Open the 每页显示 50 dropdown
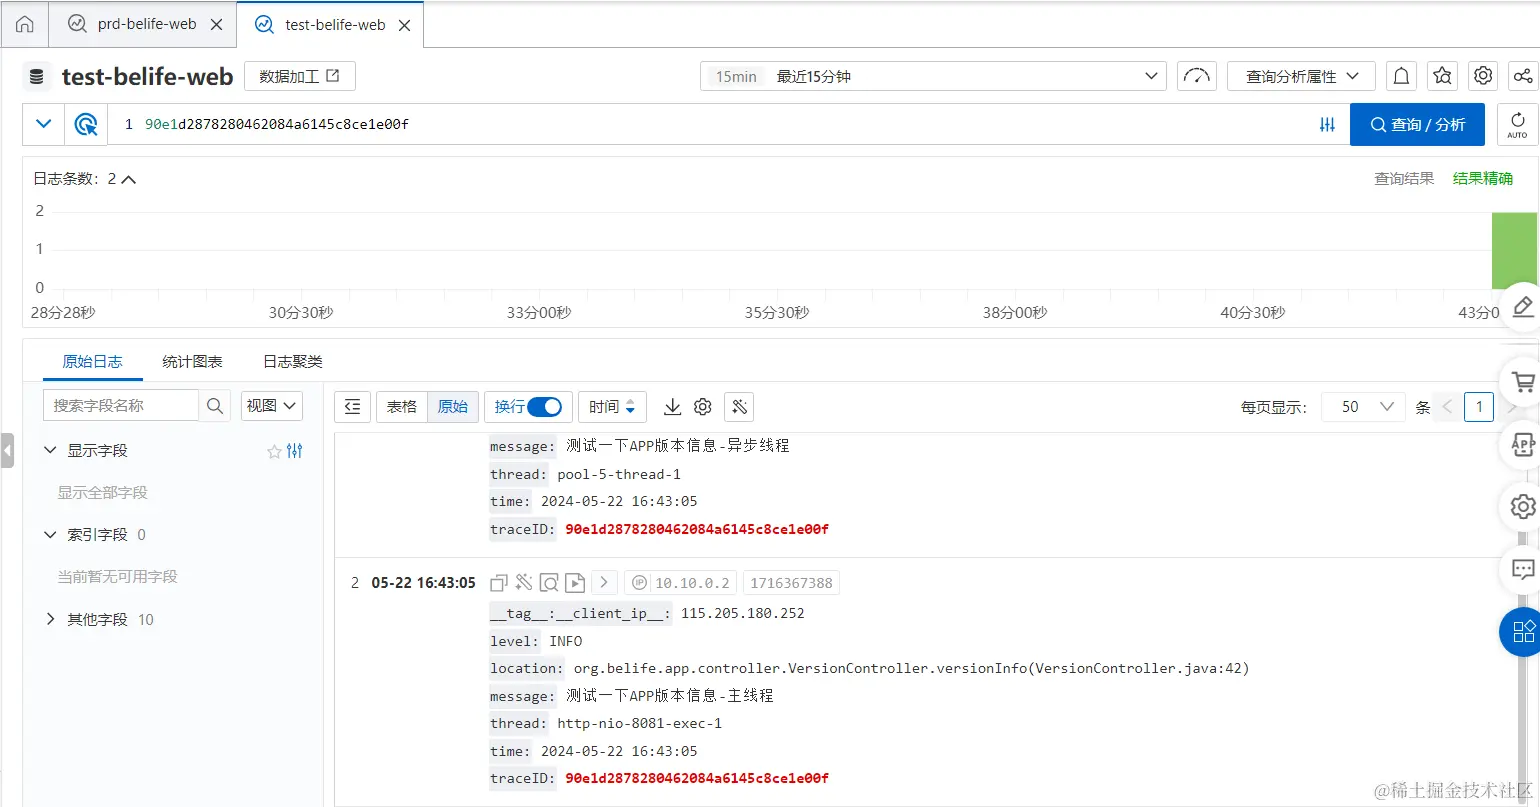This screenshot has width=1540, height=807. pos(1363,406)
